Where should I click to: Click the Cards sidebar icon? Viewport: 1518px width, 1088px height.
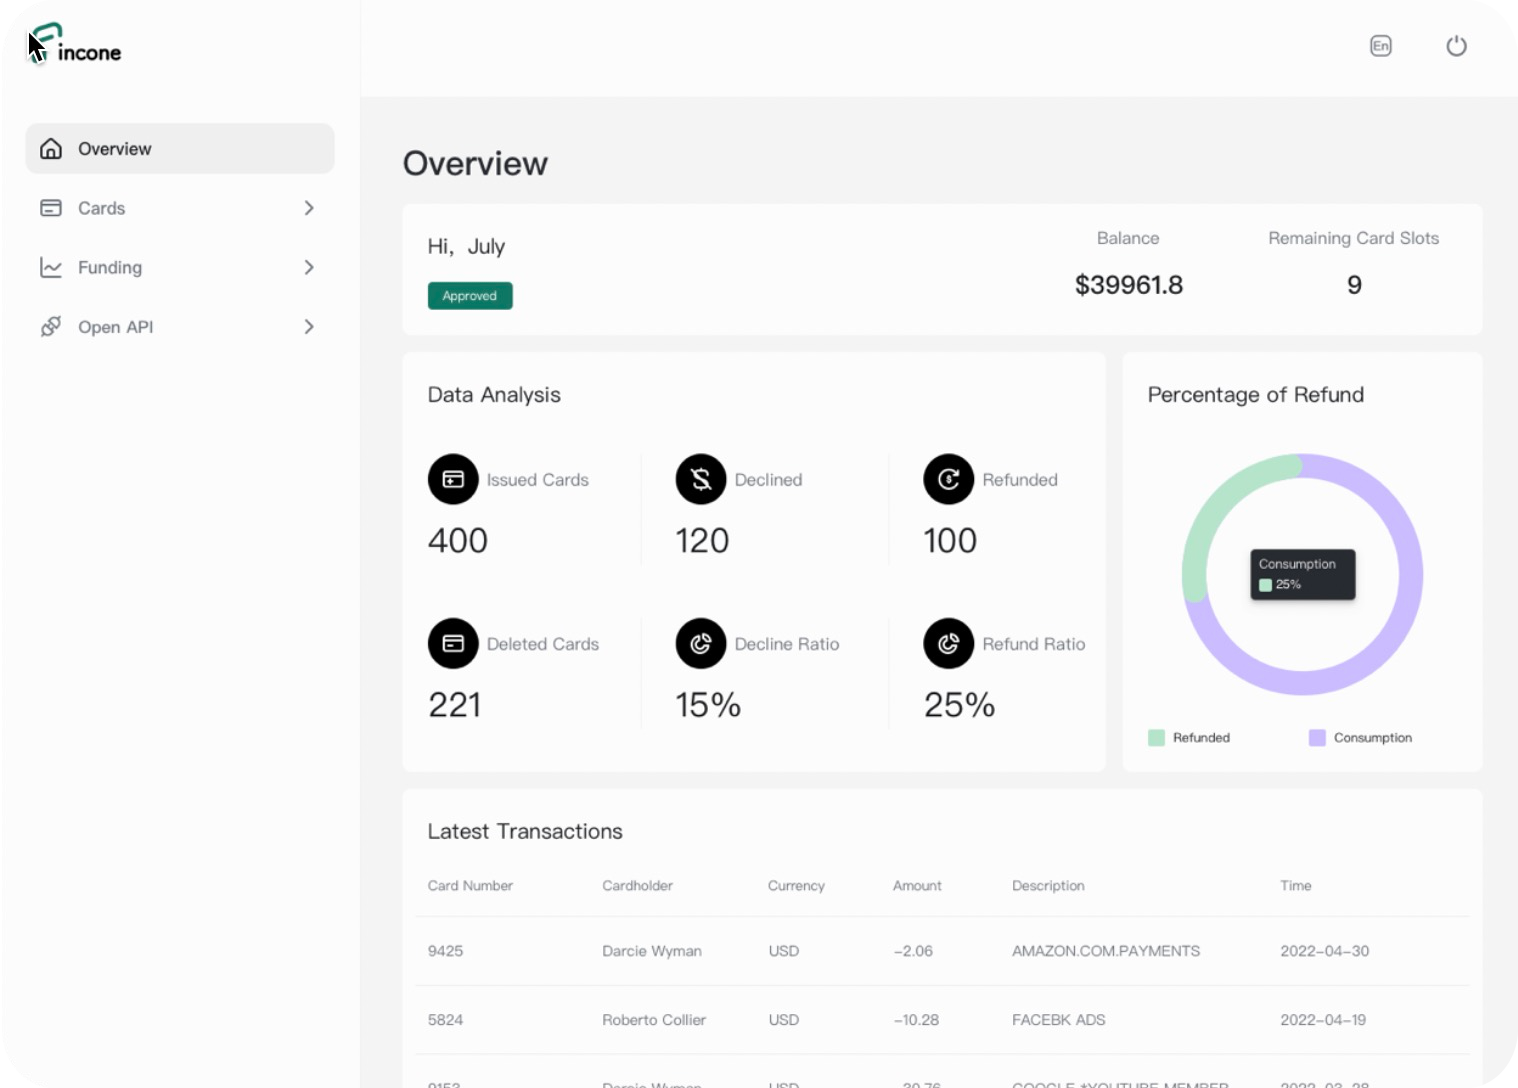coord(51,208)
